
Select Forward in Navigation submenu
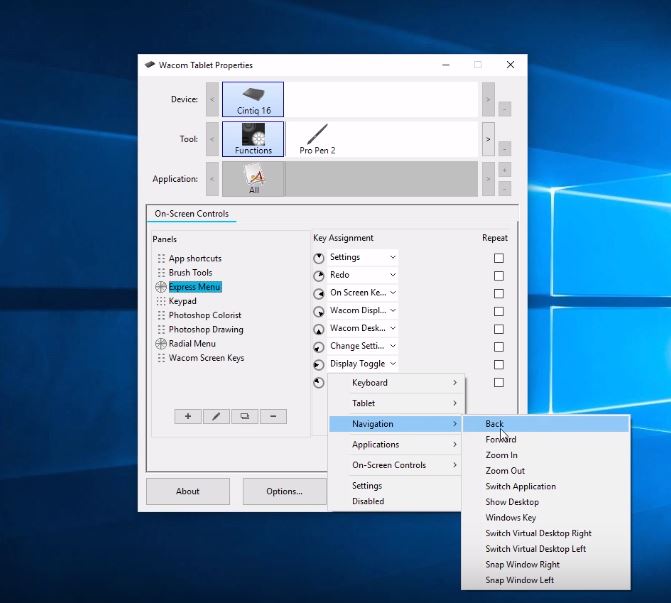[x=546, y=440]
